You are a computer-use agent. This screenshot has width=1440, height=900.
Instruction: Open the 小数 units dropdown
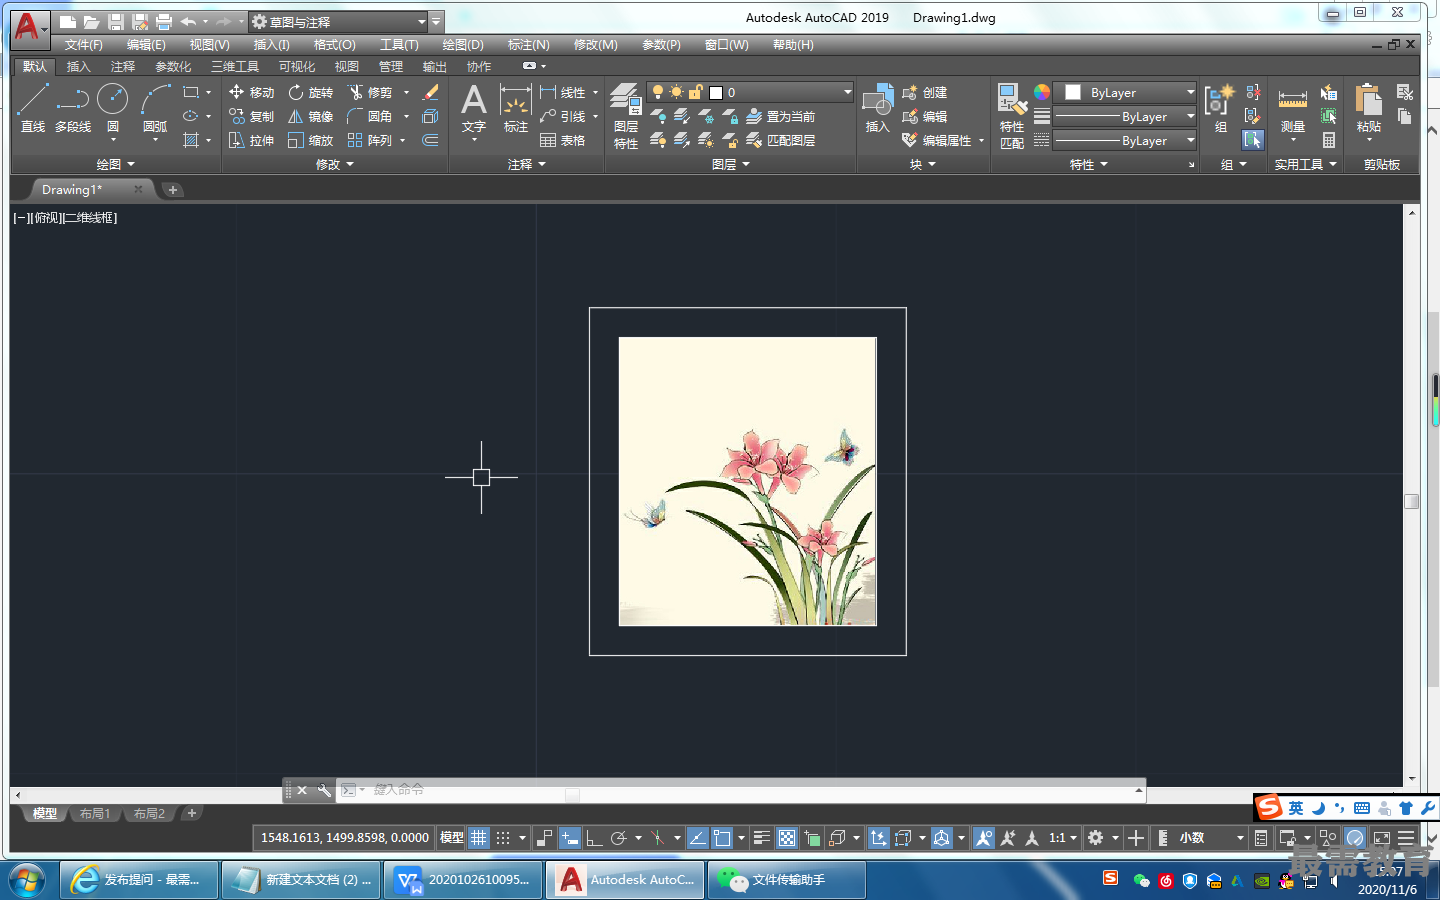[x=1211, y=838]
